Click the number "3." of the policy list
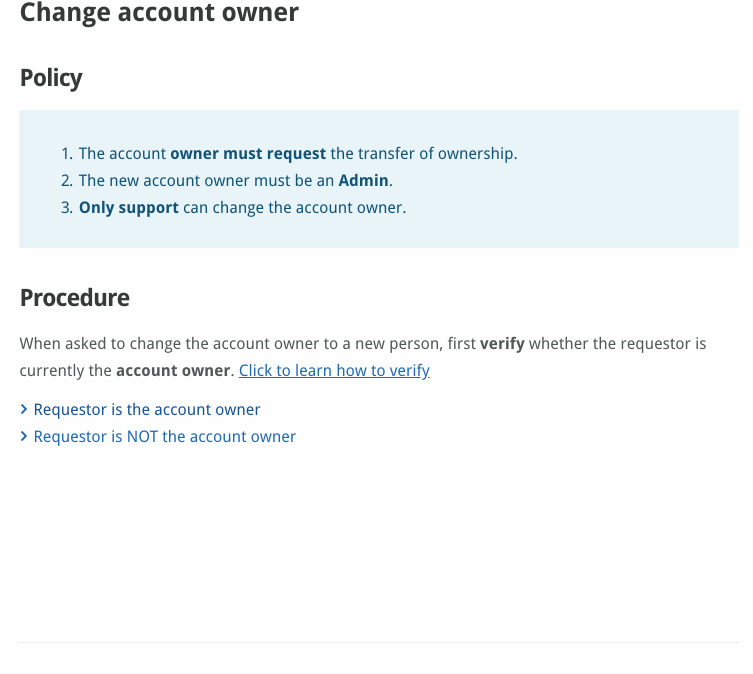This screenshot has width=753, height=674. click(x=67, y=208)
